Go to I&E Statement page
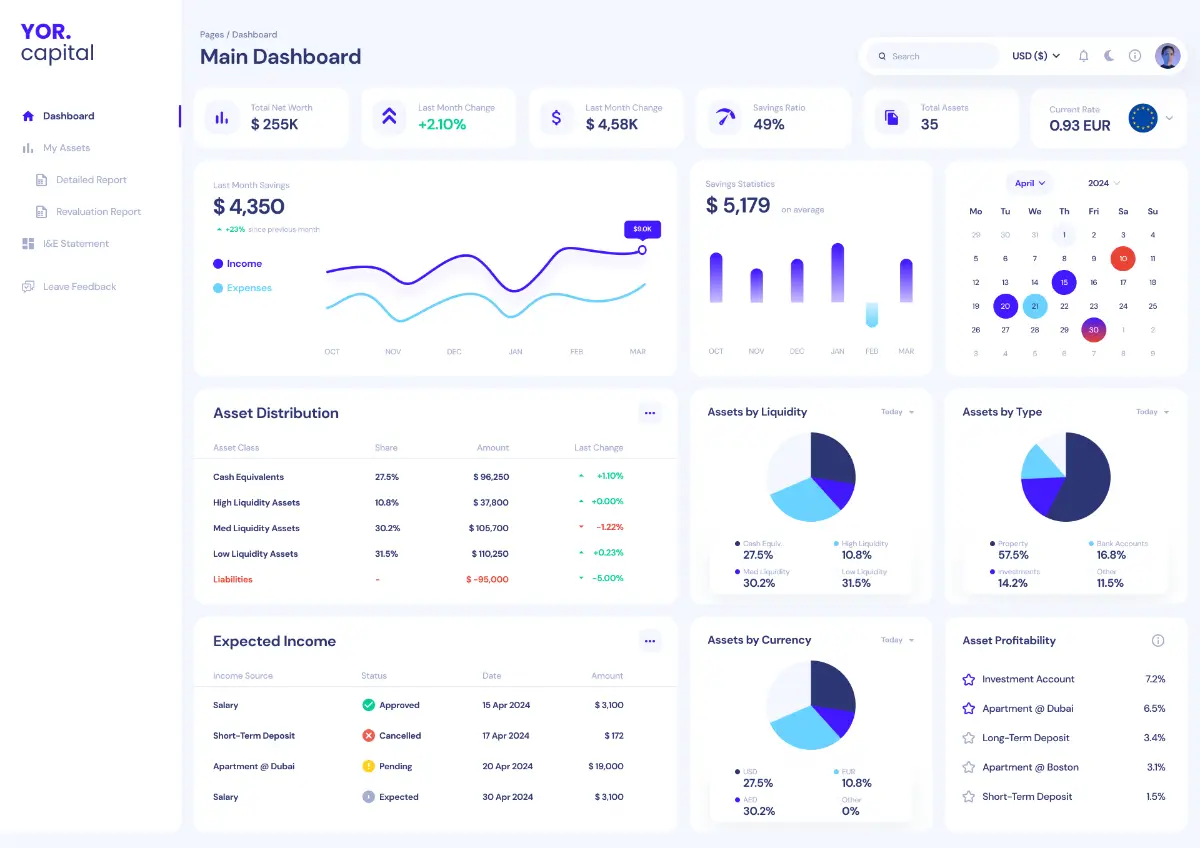This screenshot has height=848, width=1200. 75,244
